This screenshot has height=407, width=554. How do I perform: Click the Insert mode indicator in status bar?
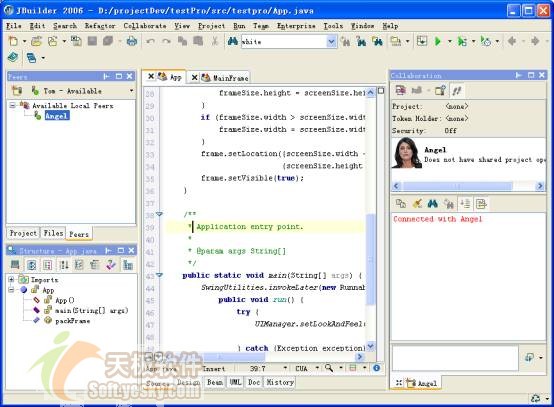tap(214, 368)
